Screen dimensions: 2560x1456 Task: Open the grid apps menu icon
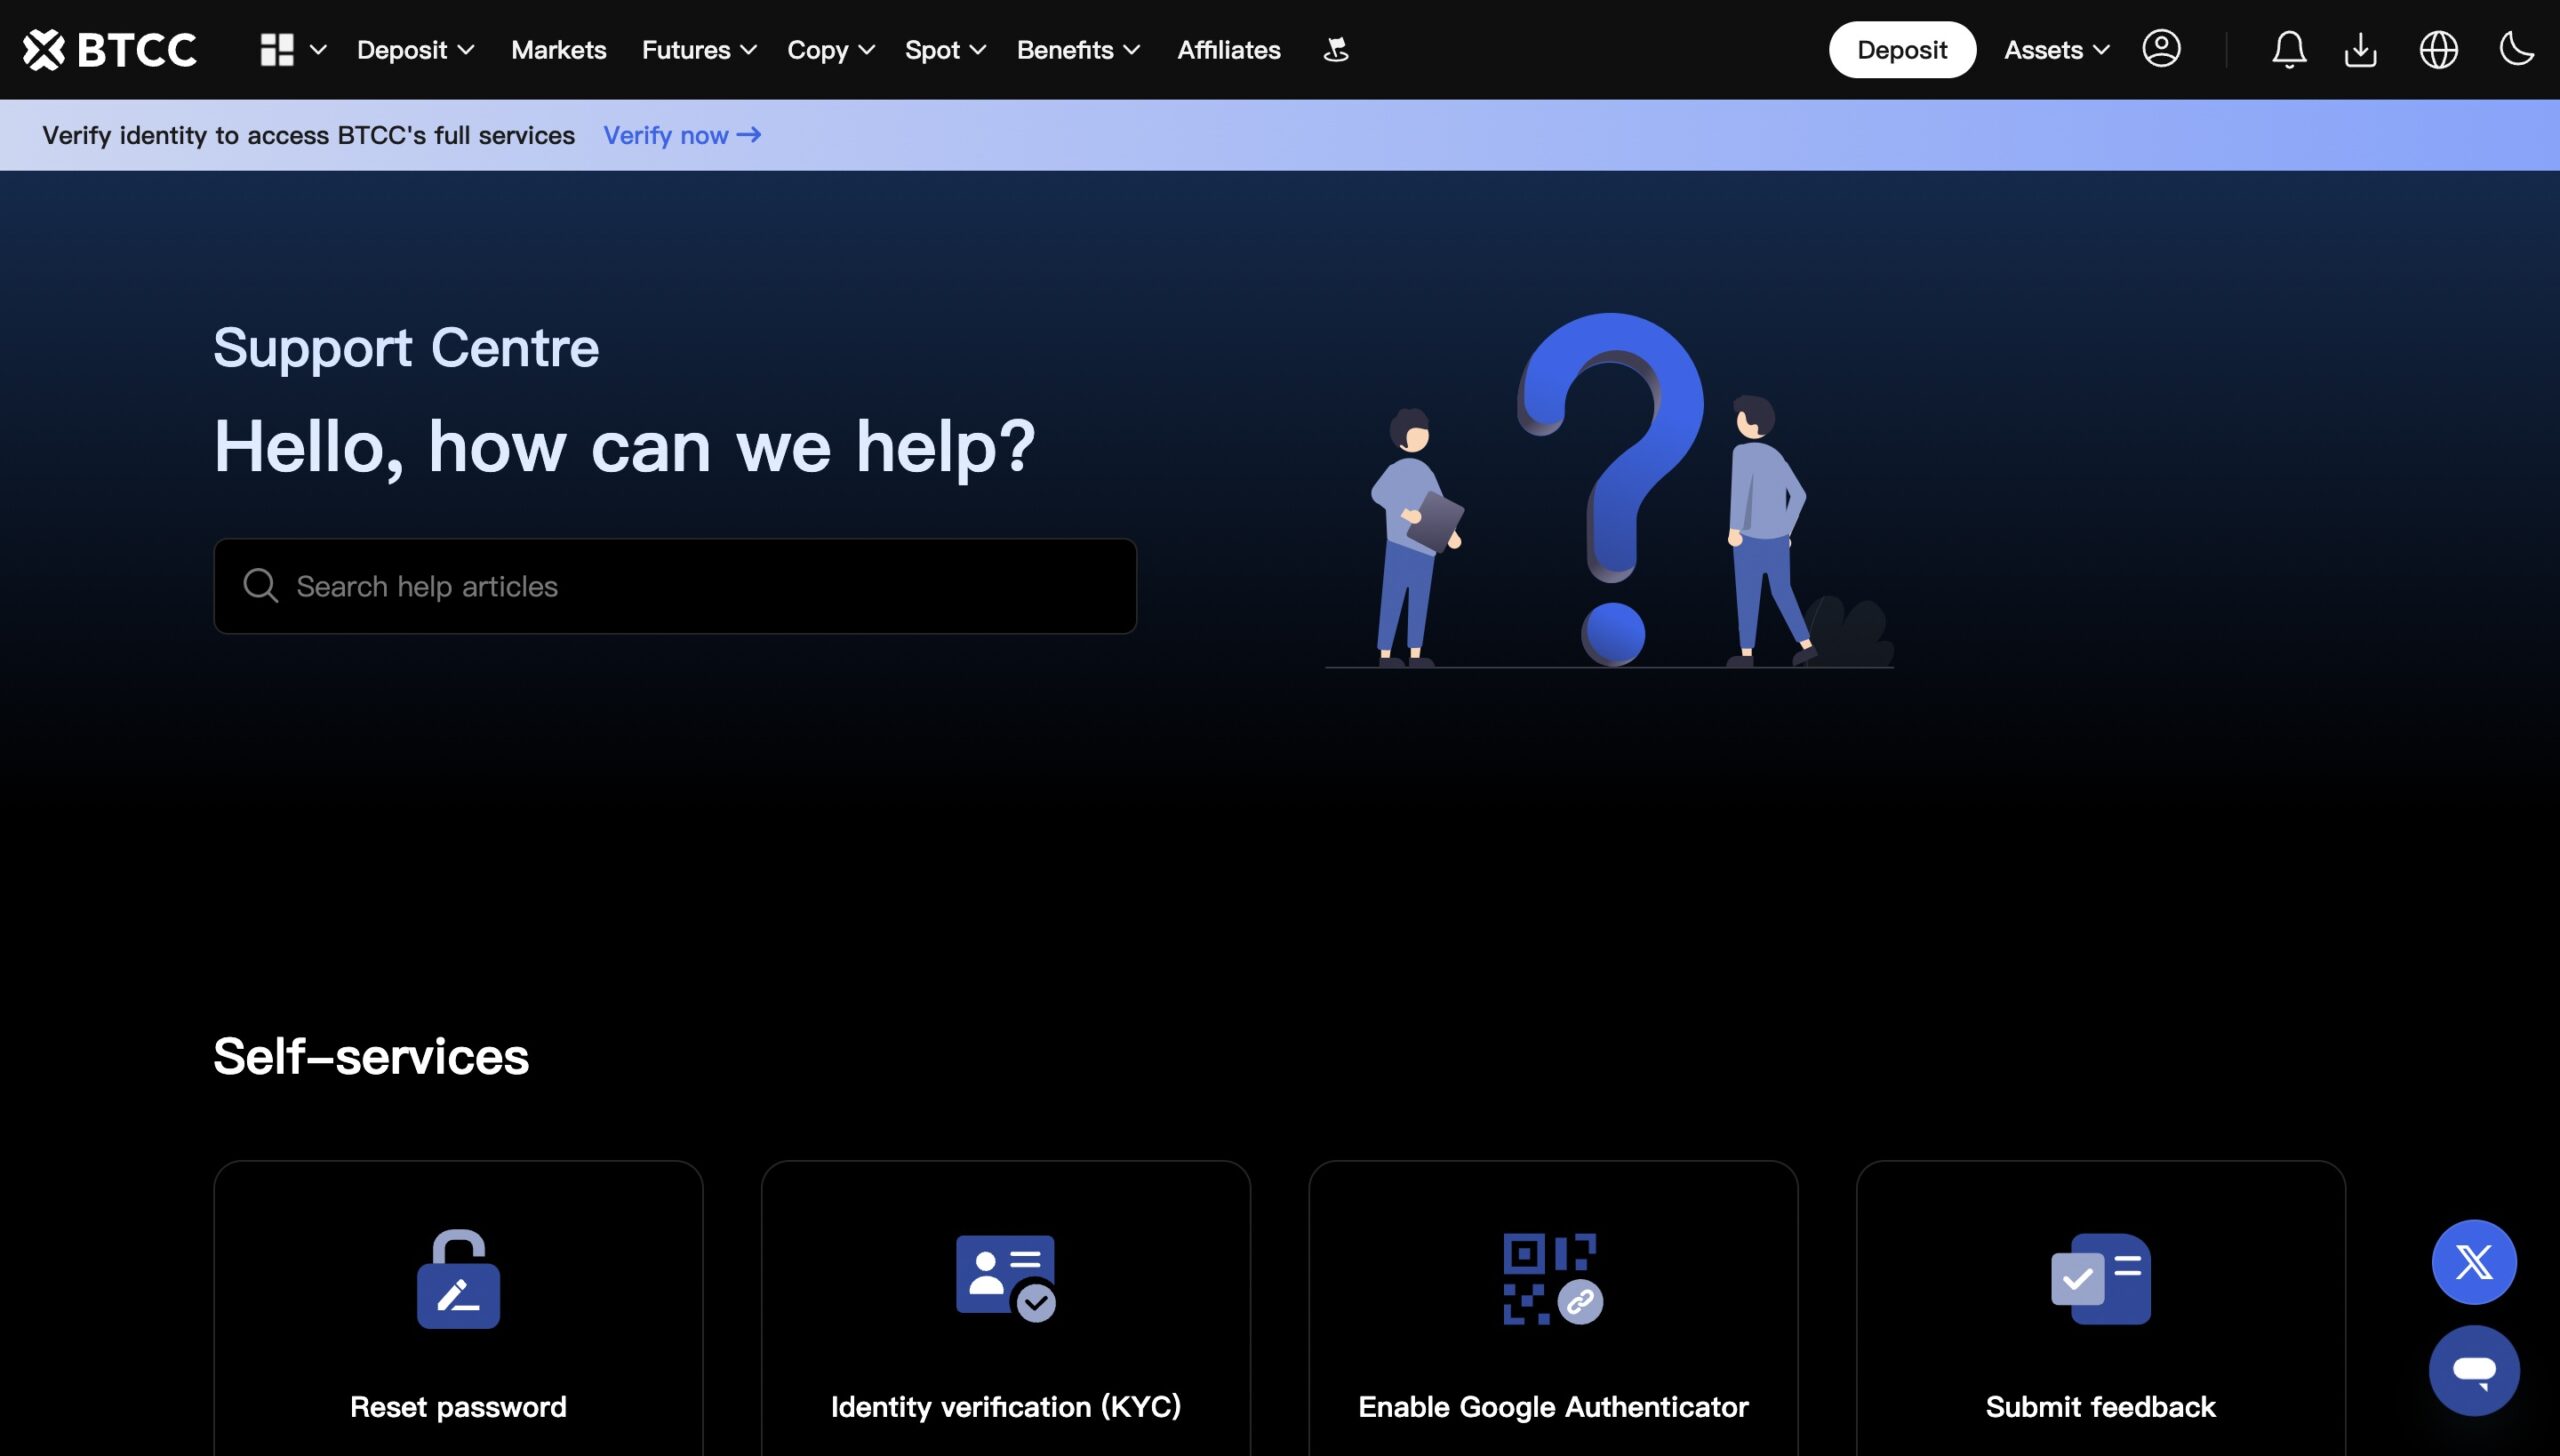(277, 50)
